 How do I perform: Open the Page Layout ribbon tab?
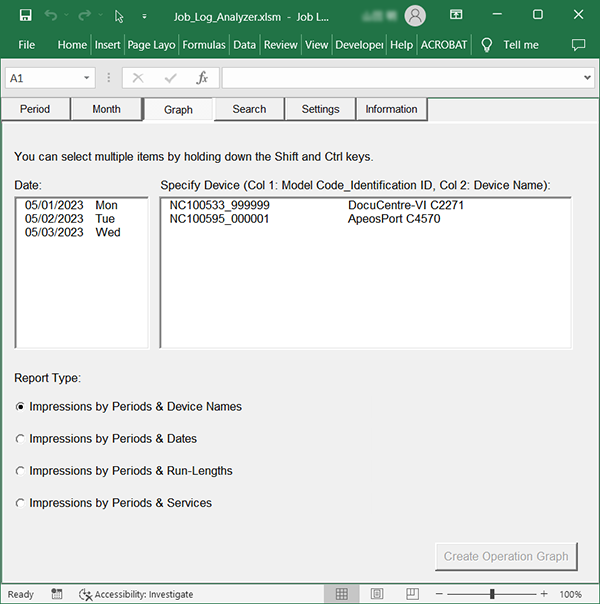tap(151, 45)
